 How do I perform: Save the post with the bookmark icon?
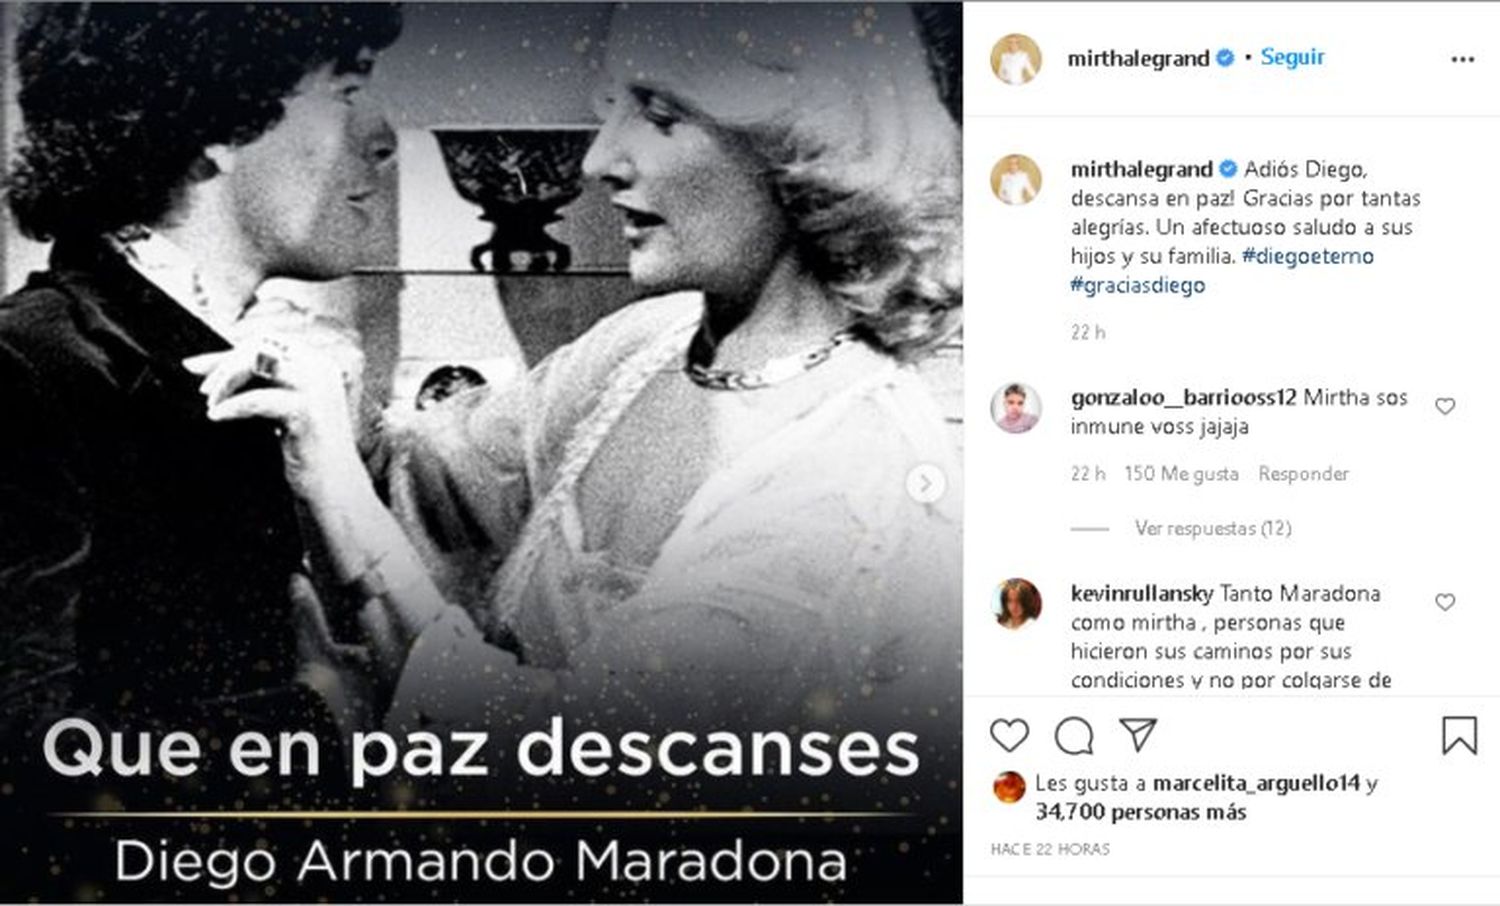coord(1459,736)
